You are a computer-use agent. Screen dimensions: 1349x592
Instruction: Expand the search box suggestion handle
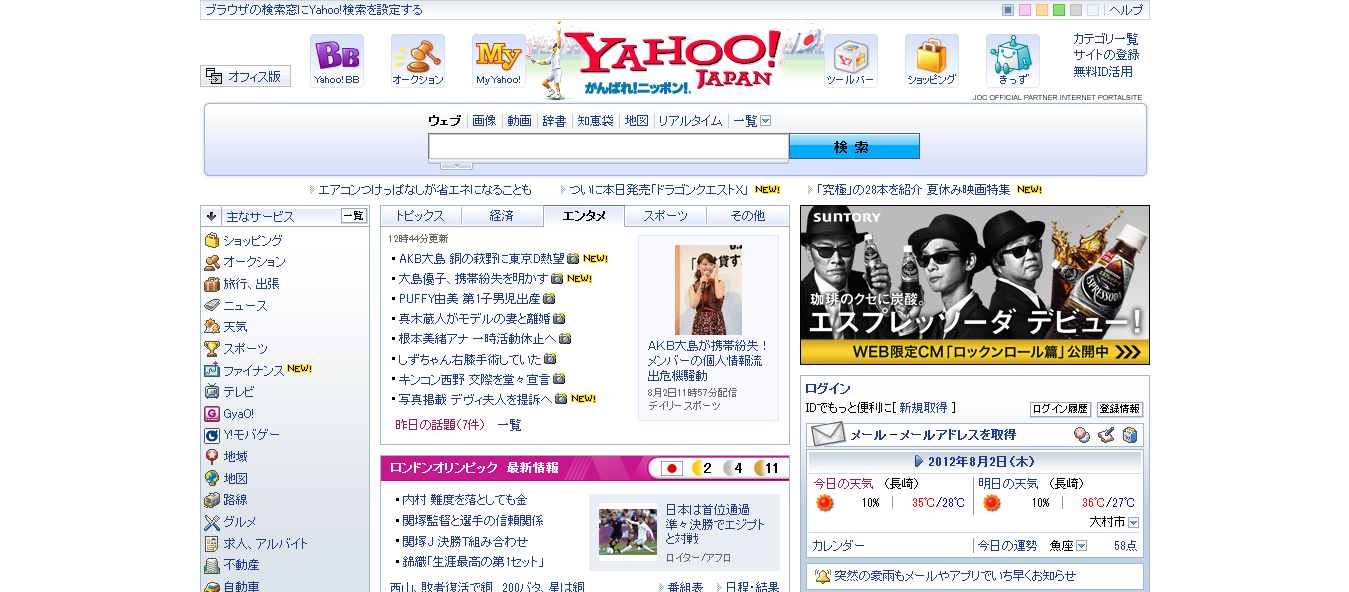(x=456, y=165)
